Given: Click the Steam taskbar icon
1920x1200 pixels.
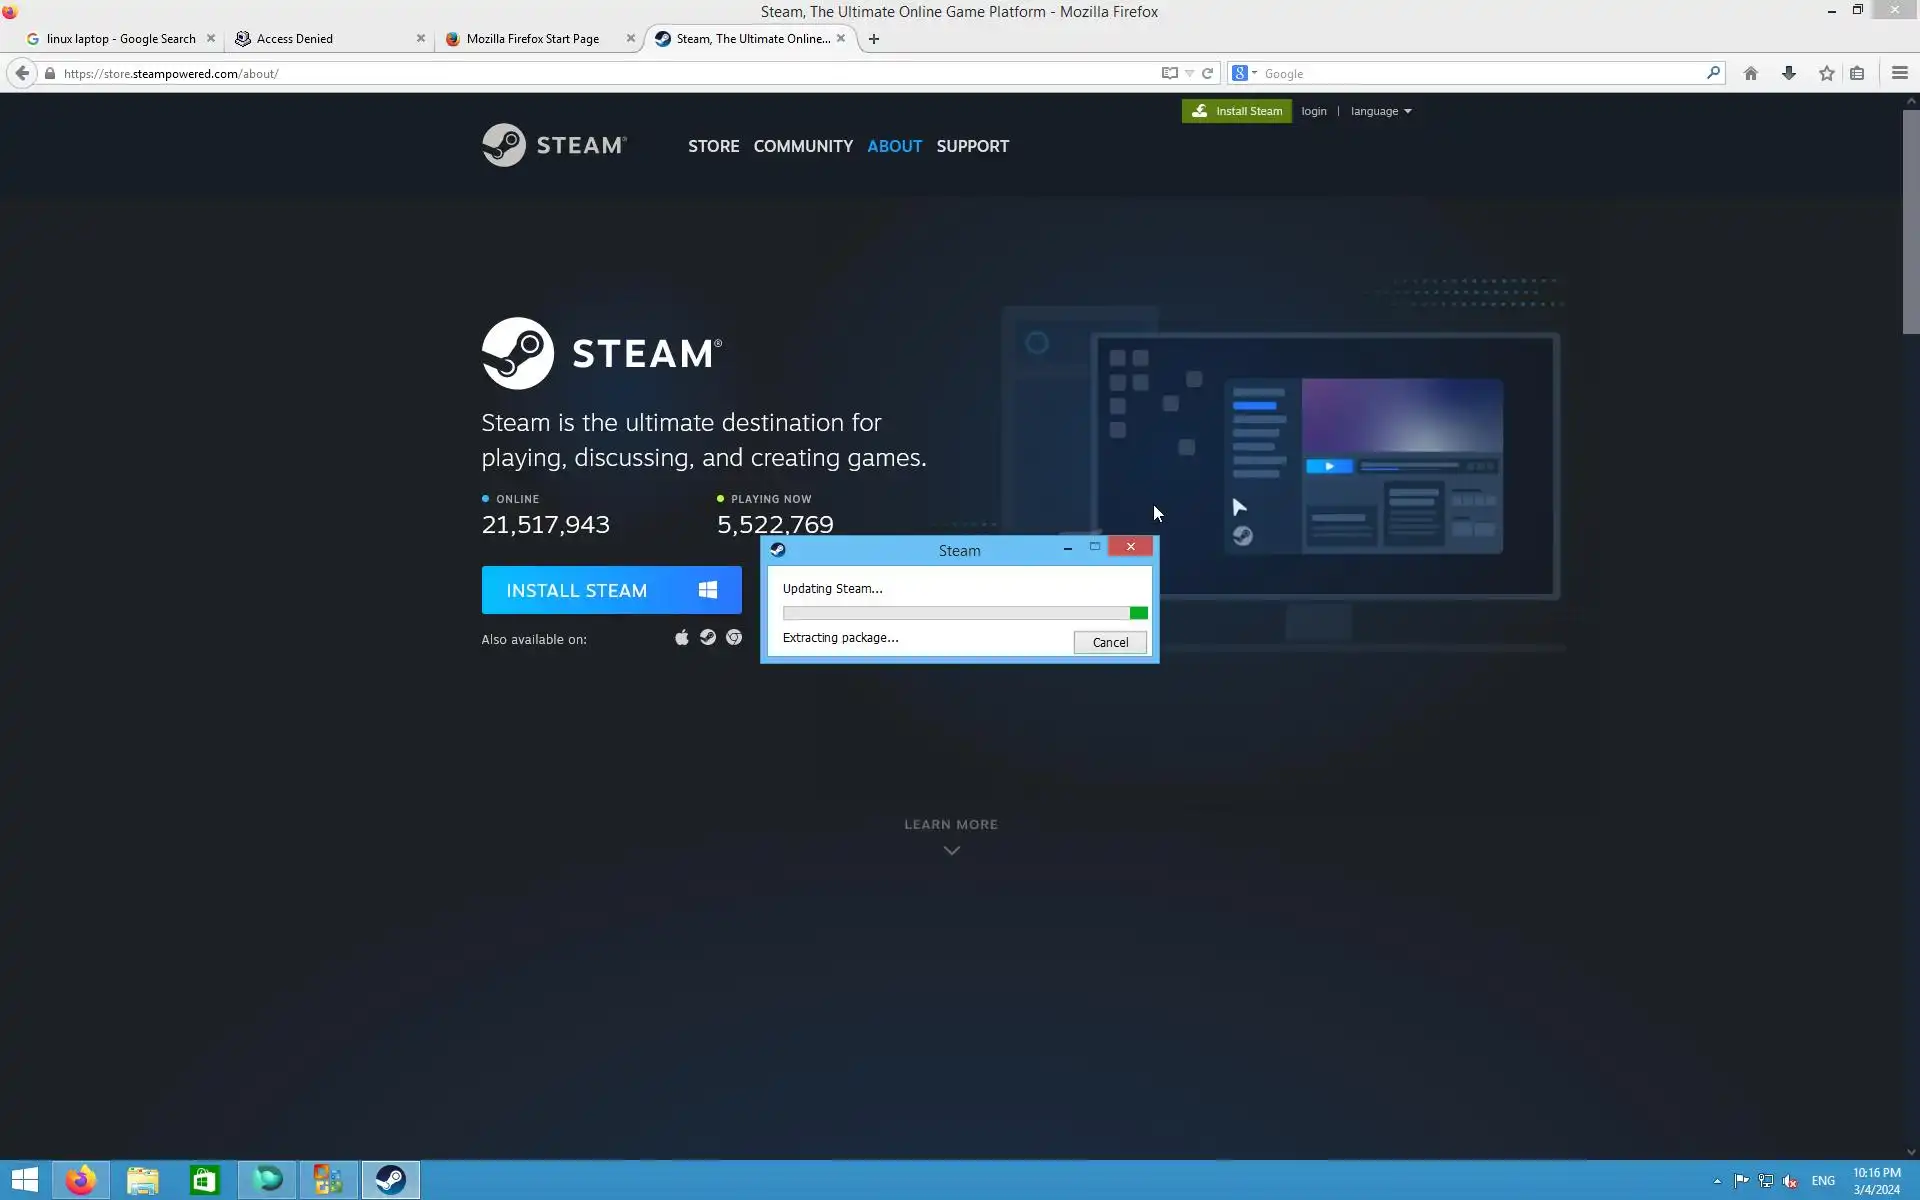Looking at the screenshot, I should (x=390, y=1180).
